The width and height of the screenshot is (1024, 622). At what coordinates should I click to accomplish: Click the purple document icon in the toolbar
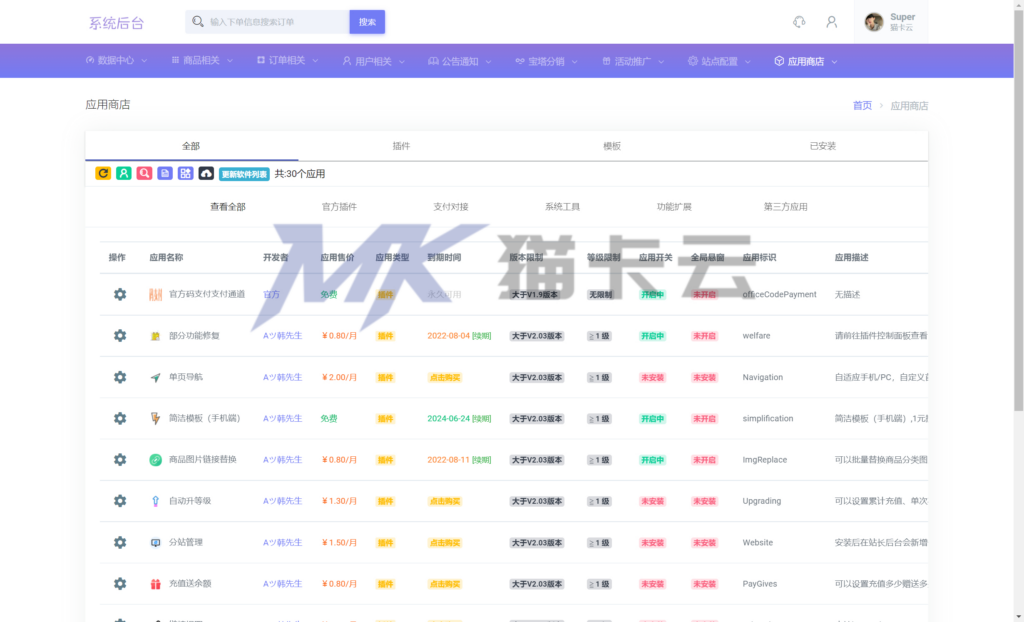point(165,173)
